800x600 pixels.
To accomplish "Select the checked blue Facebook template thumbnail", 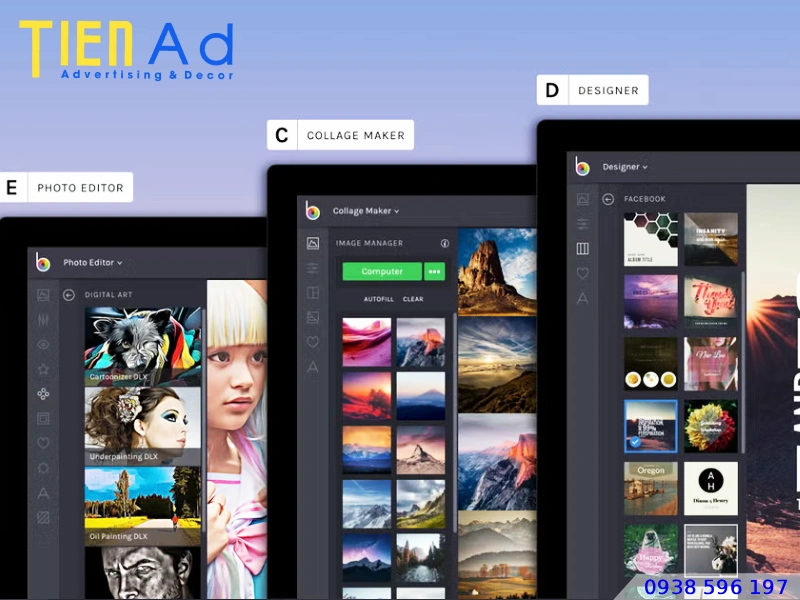I will (650, 426).
